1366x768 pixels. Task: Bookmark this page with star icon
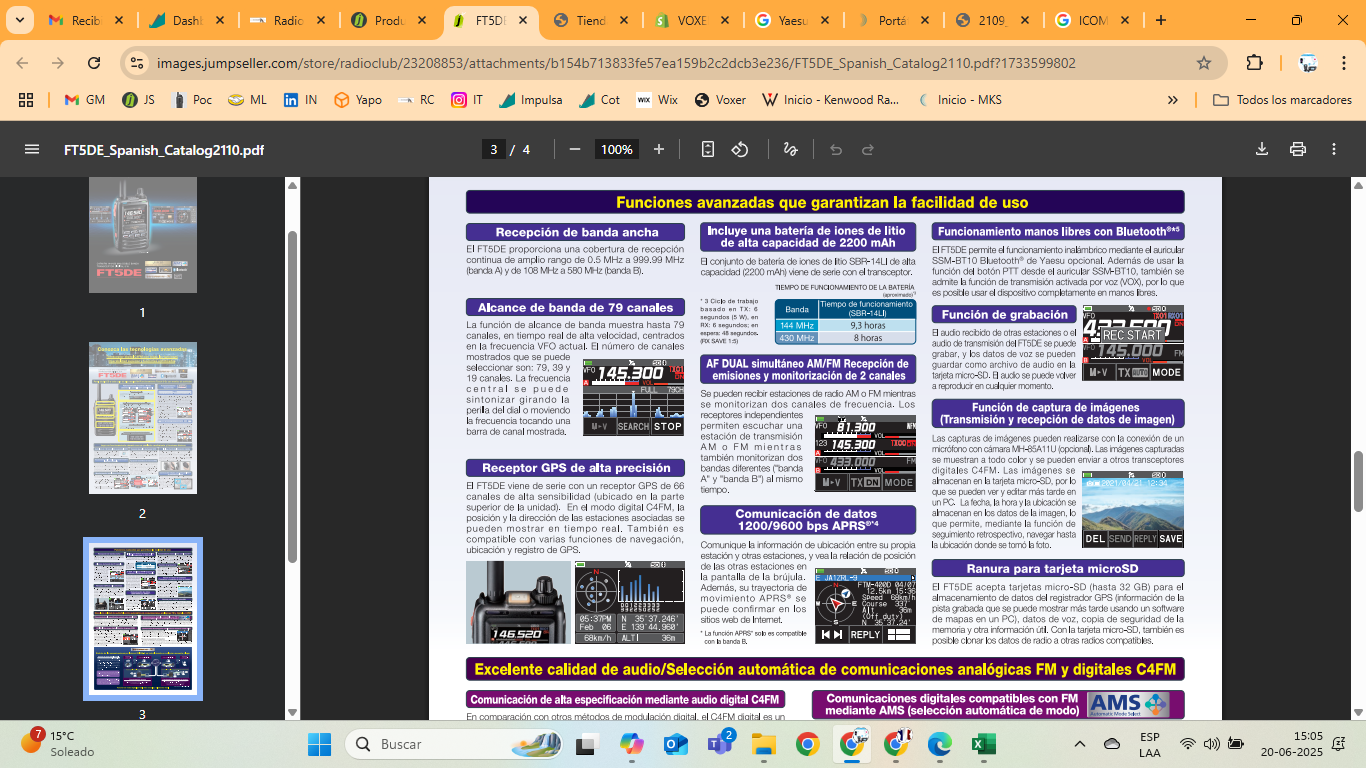(x=1204, y=63)
